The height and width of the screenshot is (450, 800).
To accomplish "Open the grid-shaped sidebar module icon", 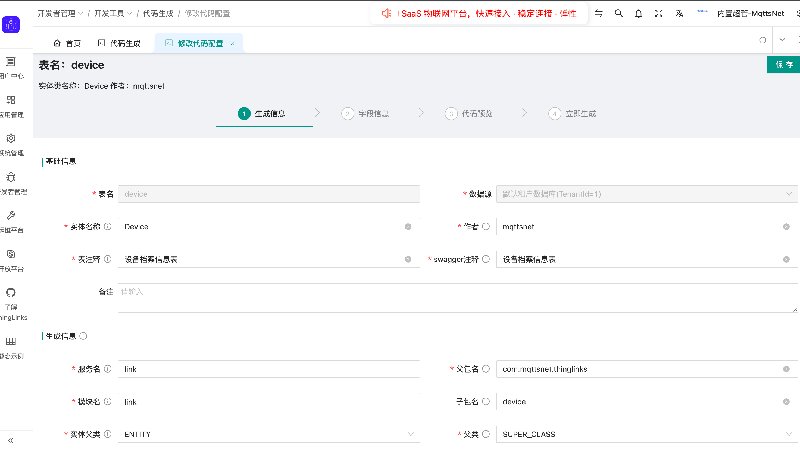I will click(x=11, y=100).
